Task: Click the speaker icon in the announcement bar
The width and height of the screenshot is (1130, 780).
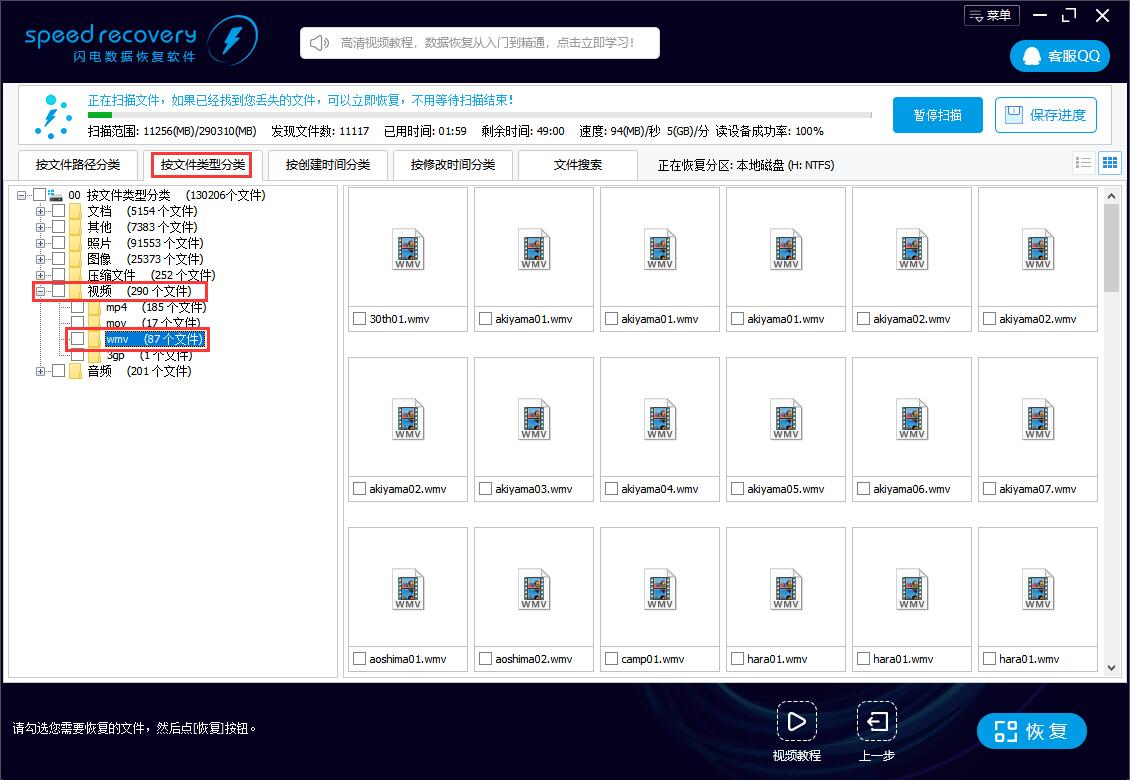Action: (319, 43)
